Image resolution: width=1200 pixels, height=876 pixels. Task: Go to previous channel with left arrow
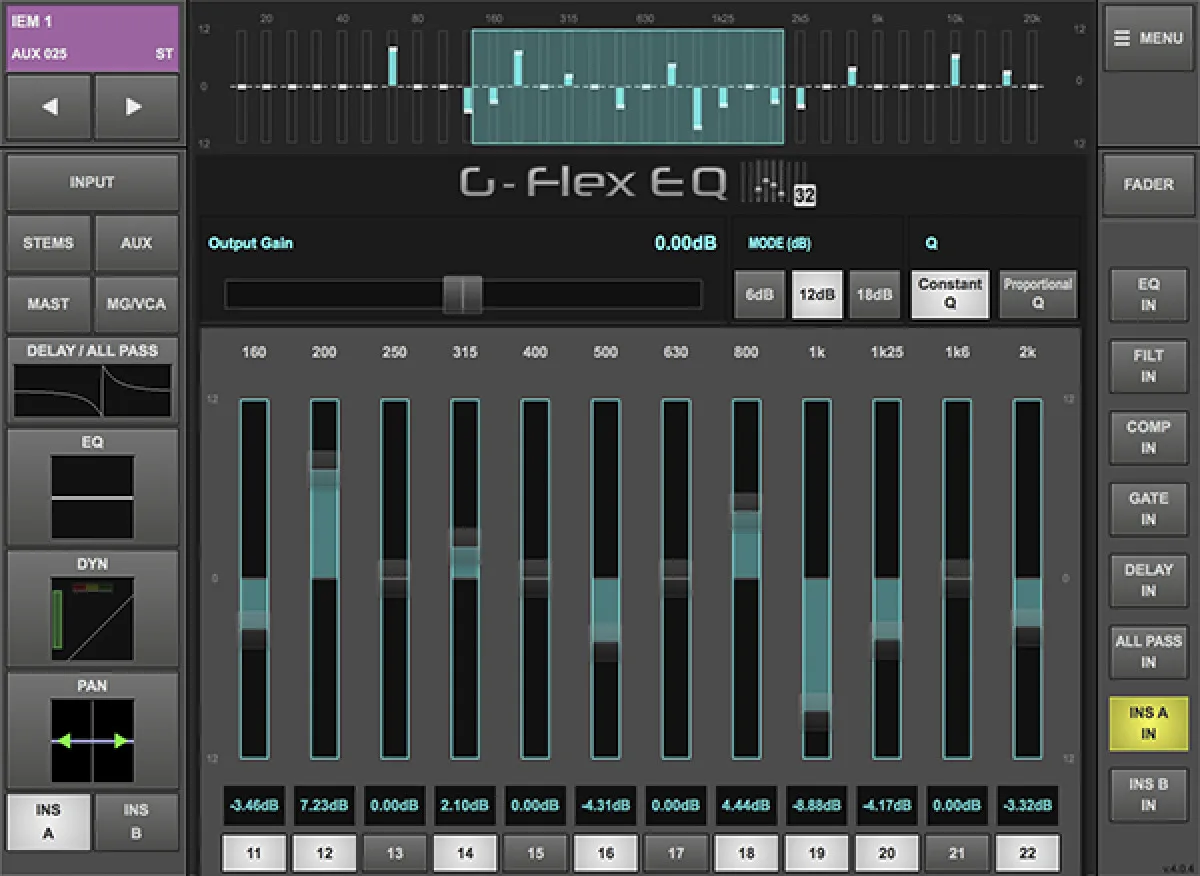pyautogui.click(x=49, y=107)
